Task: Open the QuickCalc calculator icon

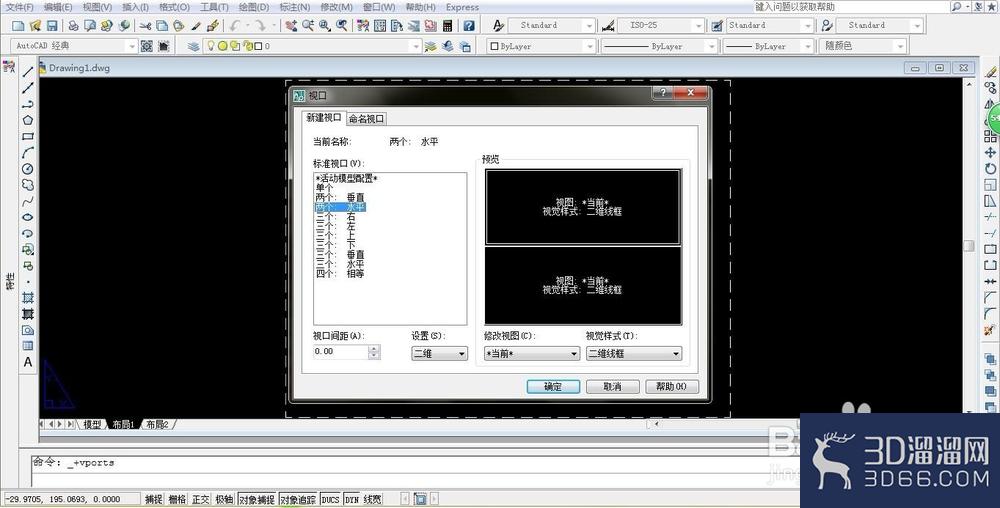Action: 448,25
